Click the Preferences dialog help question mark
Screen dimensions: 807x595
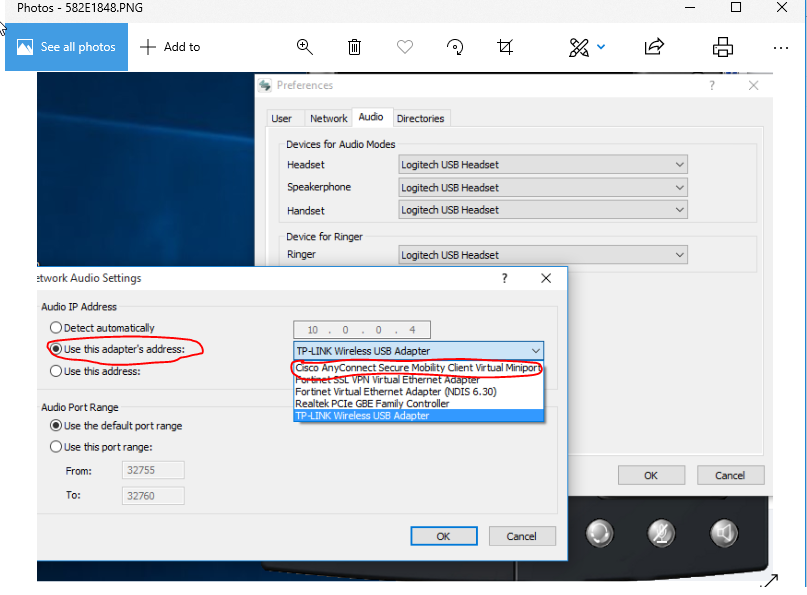[x=712, y=85]
